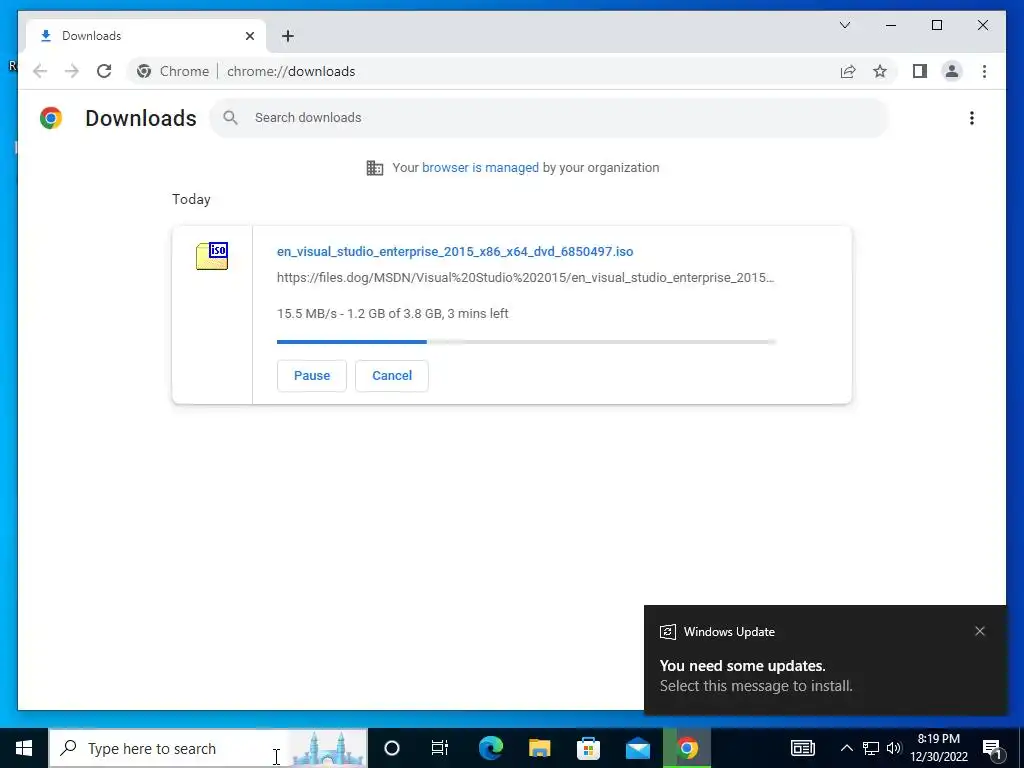This screenshot has height=768, width=1024.
Task: Expand the tab search chevron
Action: click(844, 25)
